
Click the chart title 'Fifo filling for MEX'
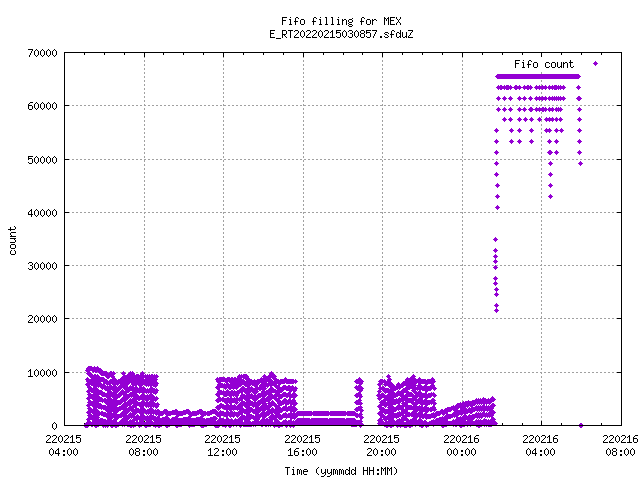[341, 21]
